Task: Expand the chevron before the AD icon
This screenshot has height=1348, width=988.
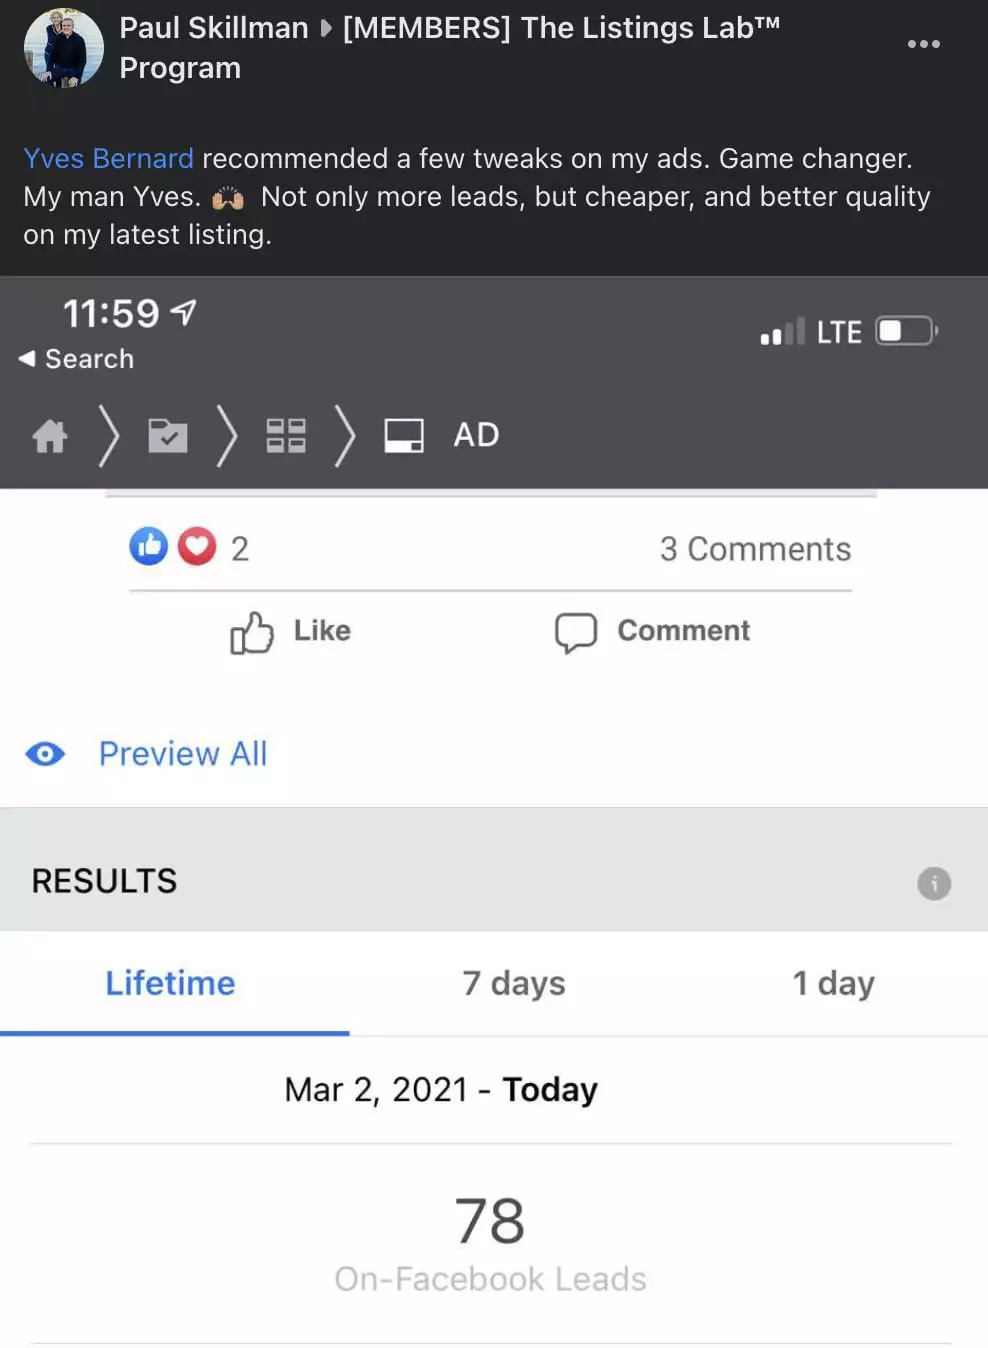Action: coord(345,436)
